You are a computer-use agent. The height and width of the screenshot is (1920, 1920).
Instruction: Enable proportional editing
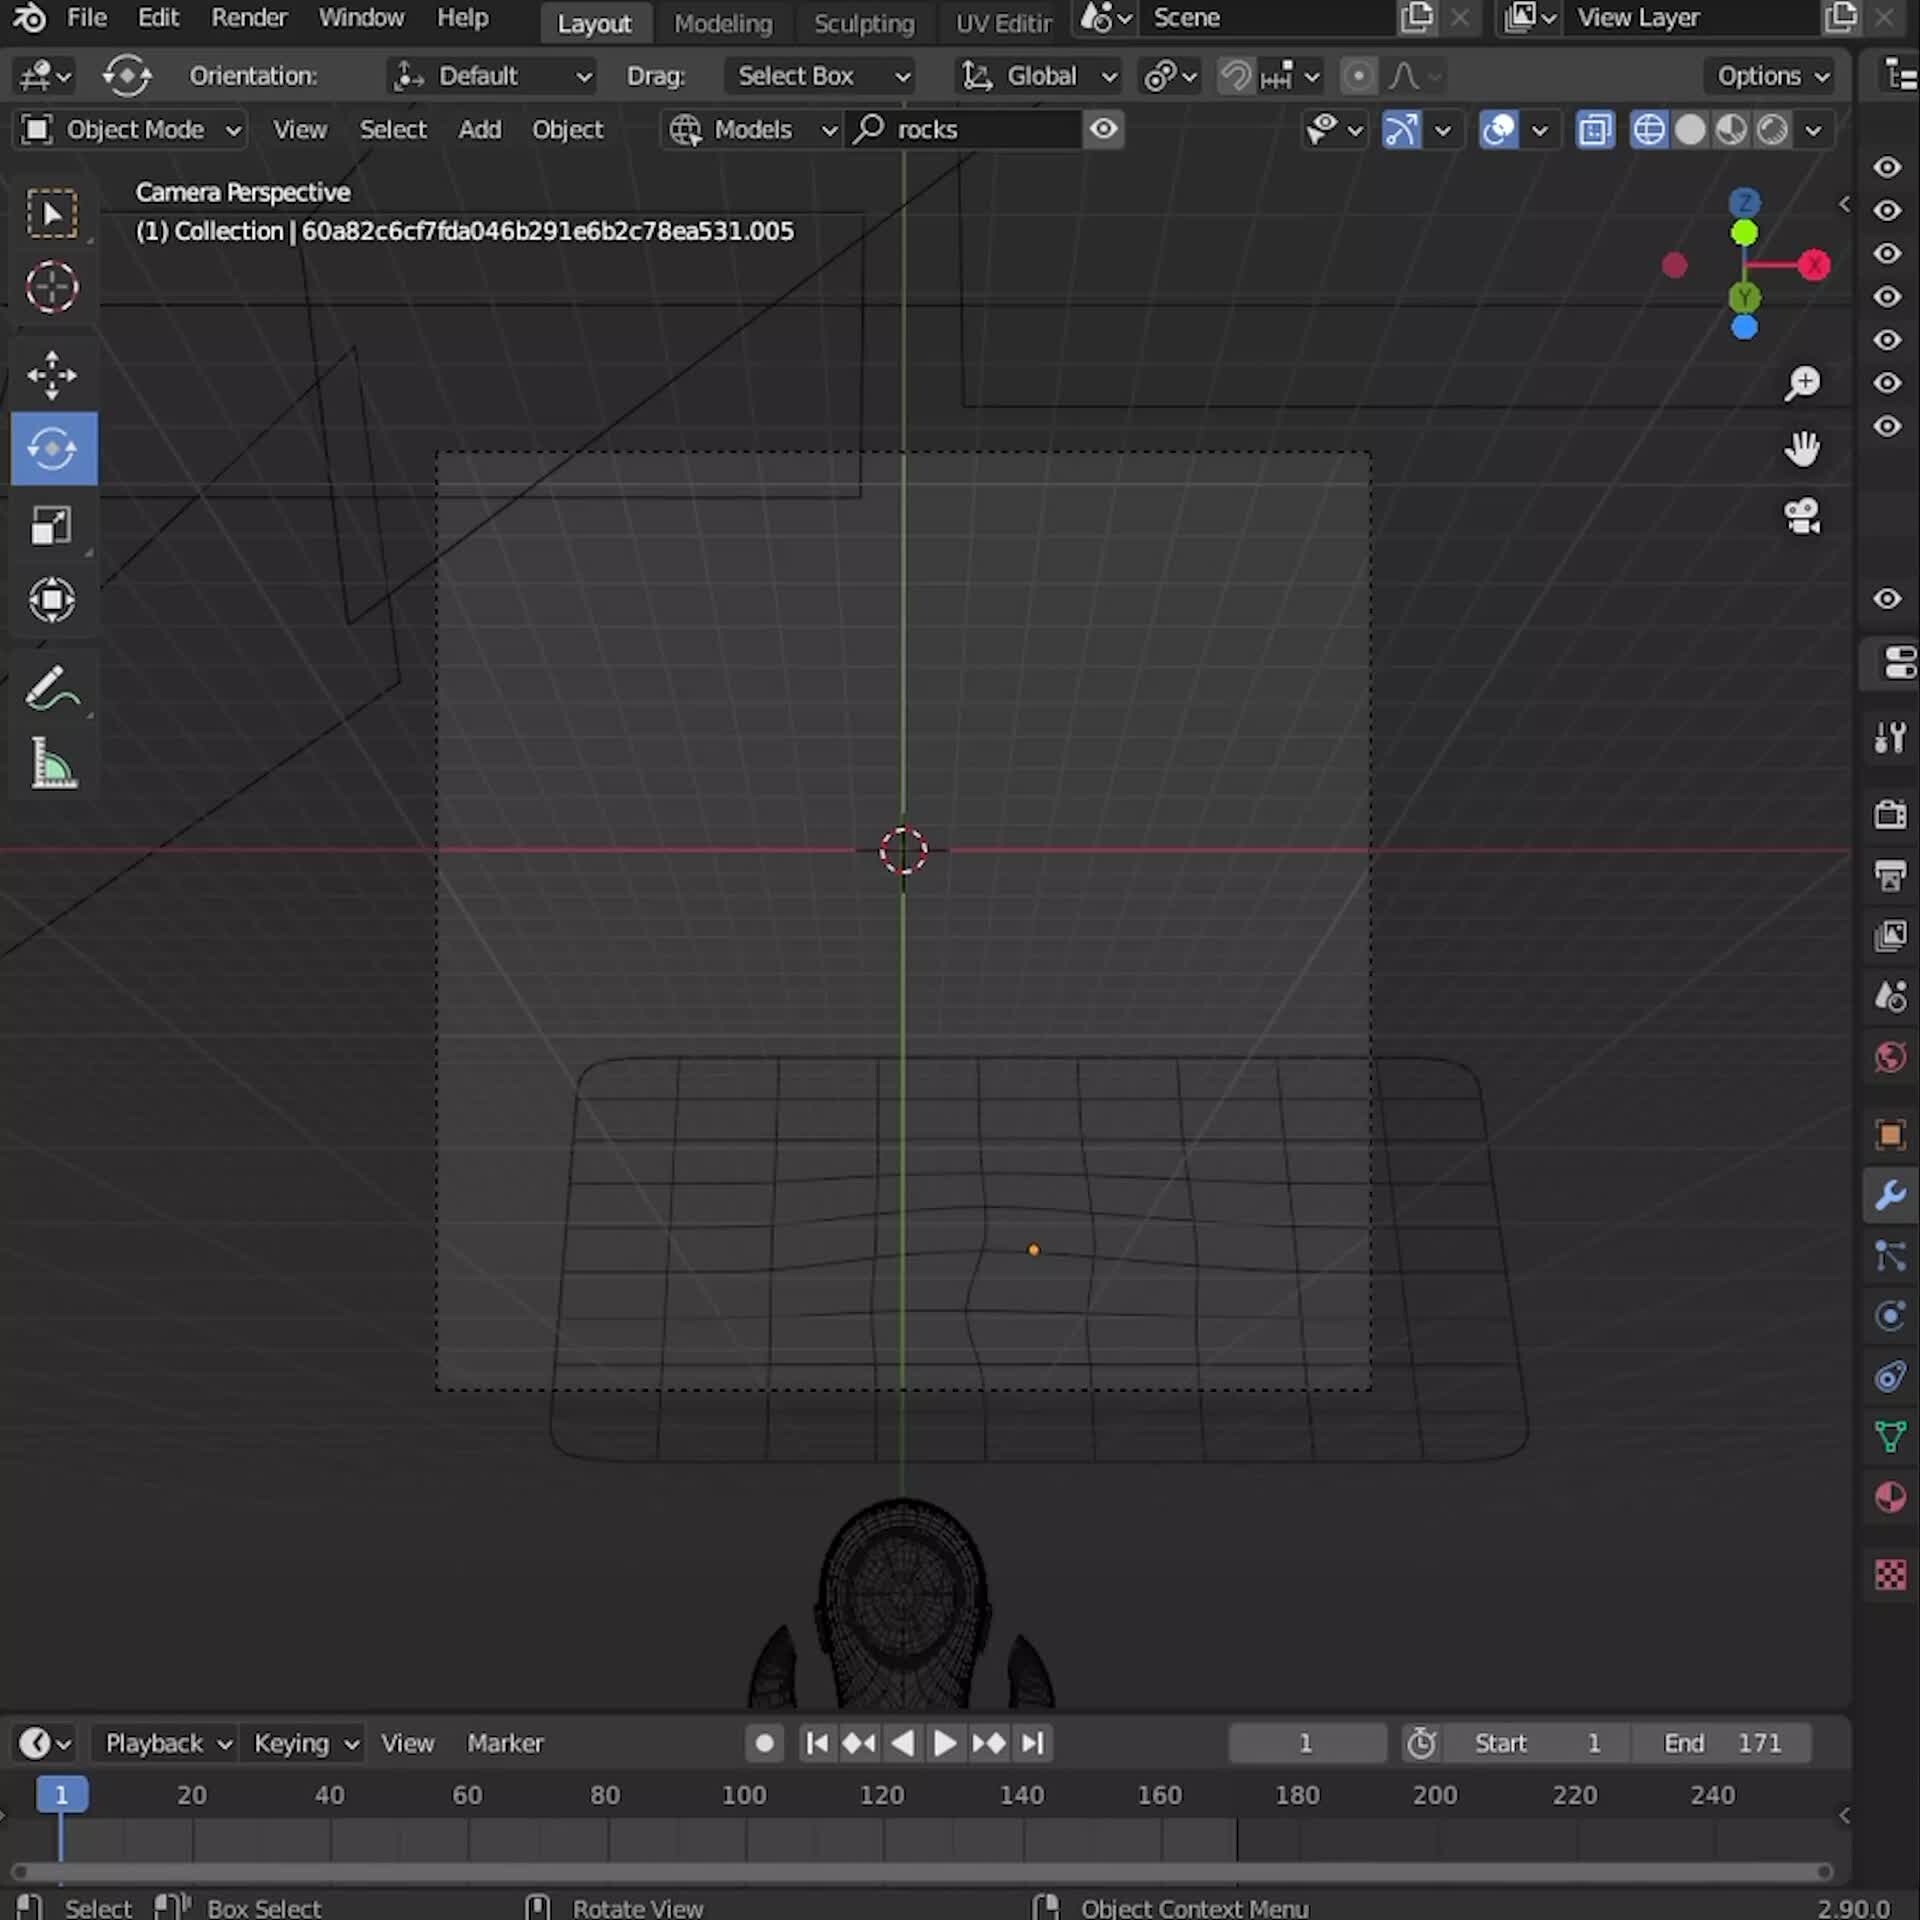pyautogui.click(x=1359, y=75)
